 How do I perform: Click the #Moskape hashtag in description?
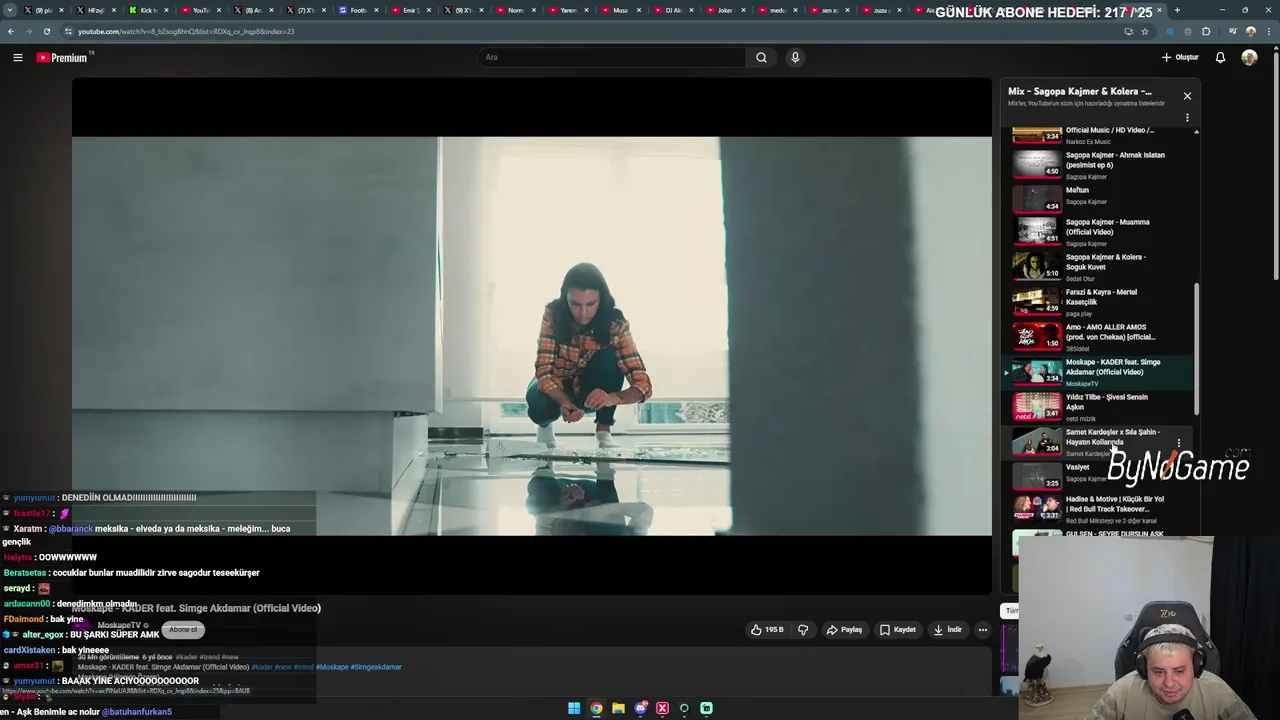(x=332, y=667)
